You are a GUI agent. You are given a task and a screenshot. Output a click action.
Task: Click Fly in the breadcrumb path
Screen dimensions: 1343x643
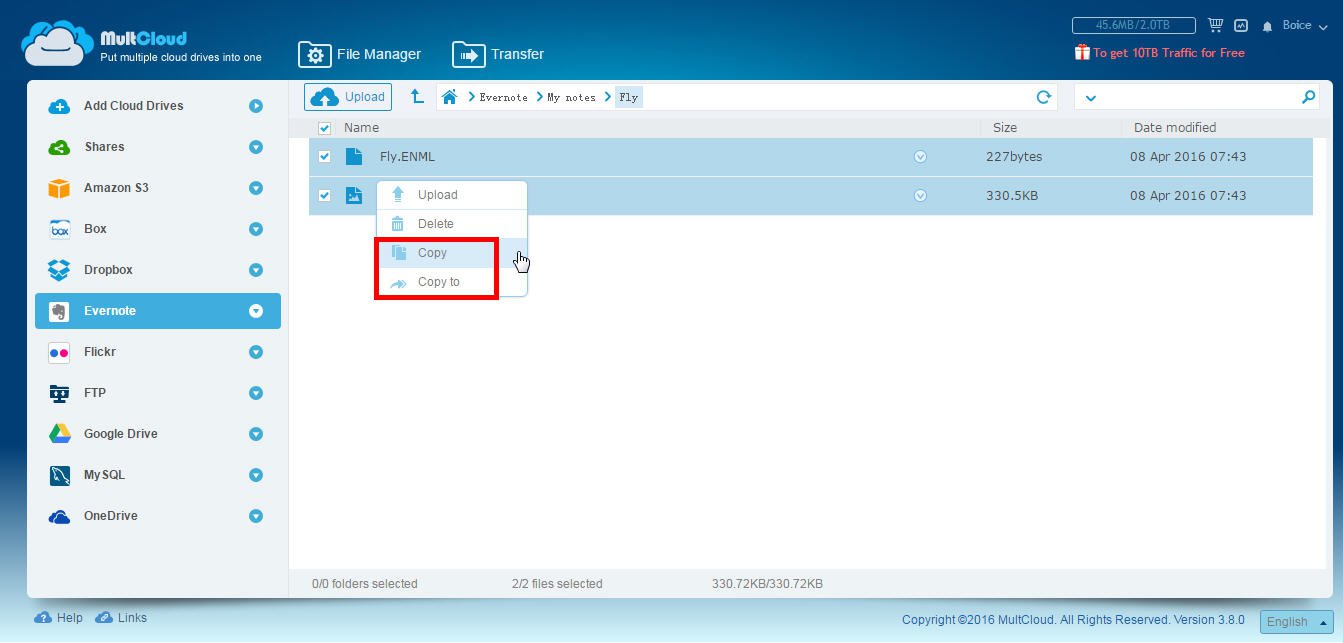click(x=628, y=98)
